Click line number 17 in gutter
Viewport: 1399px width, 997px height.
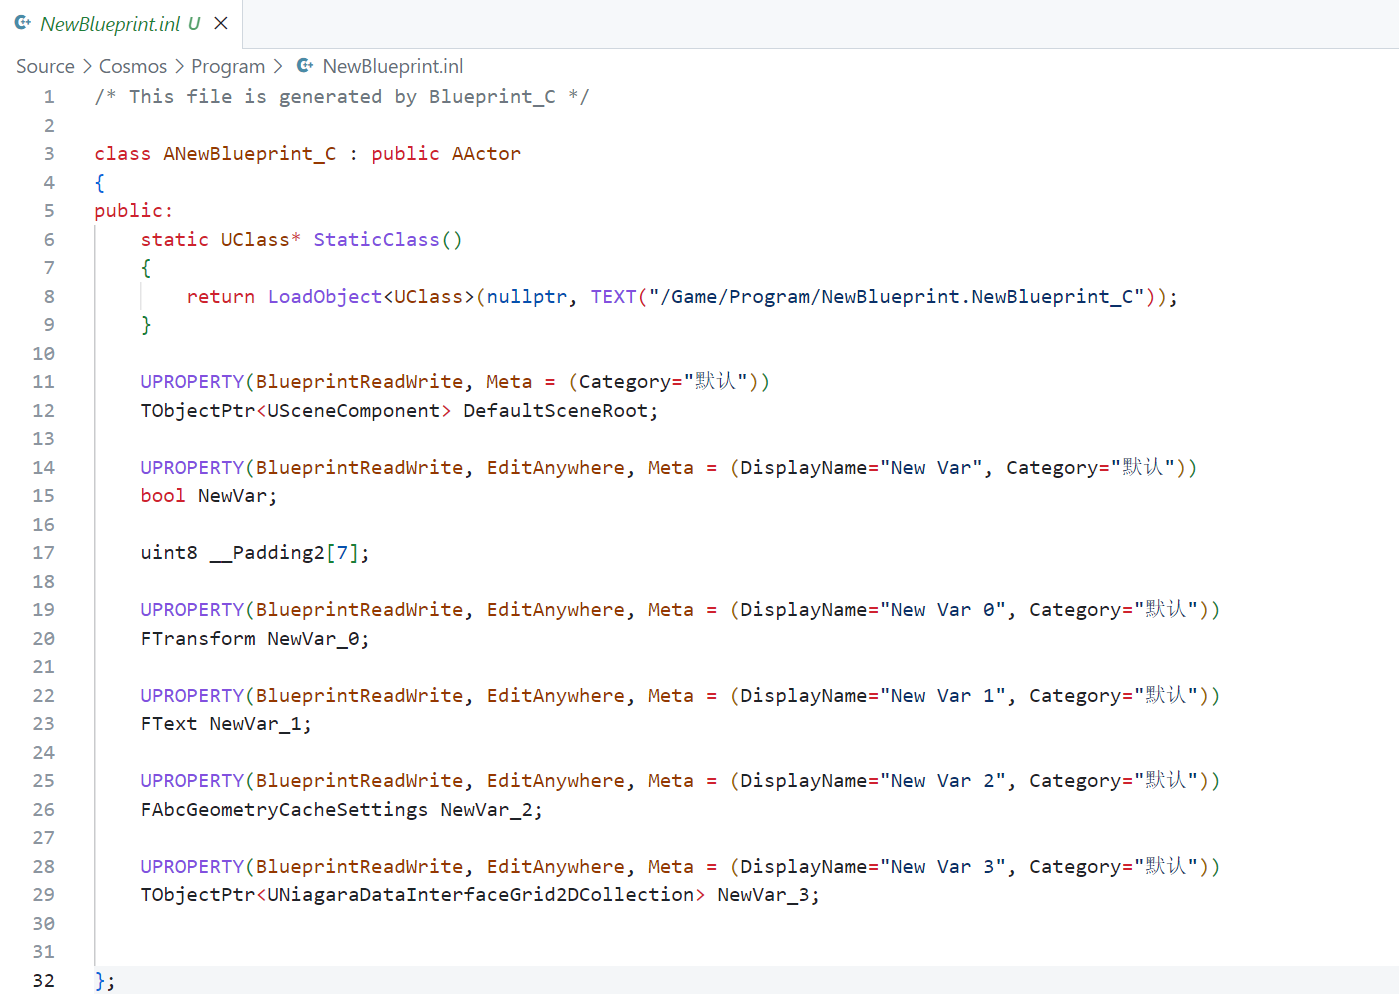click(x=43, y=553)
